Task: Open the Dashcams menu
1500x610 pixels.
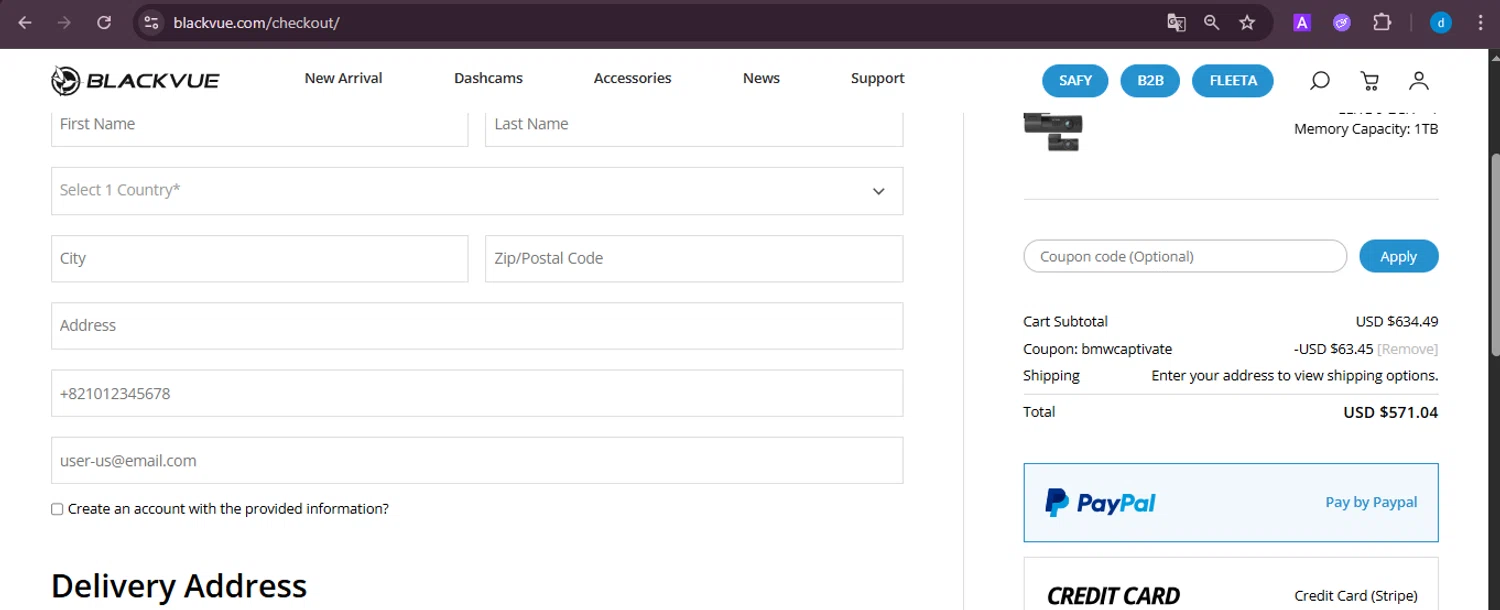Action: [488, 78]
